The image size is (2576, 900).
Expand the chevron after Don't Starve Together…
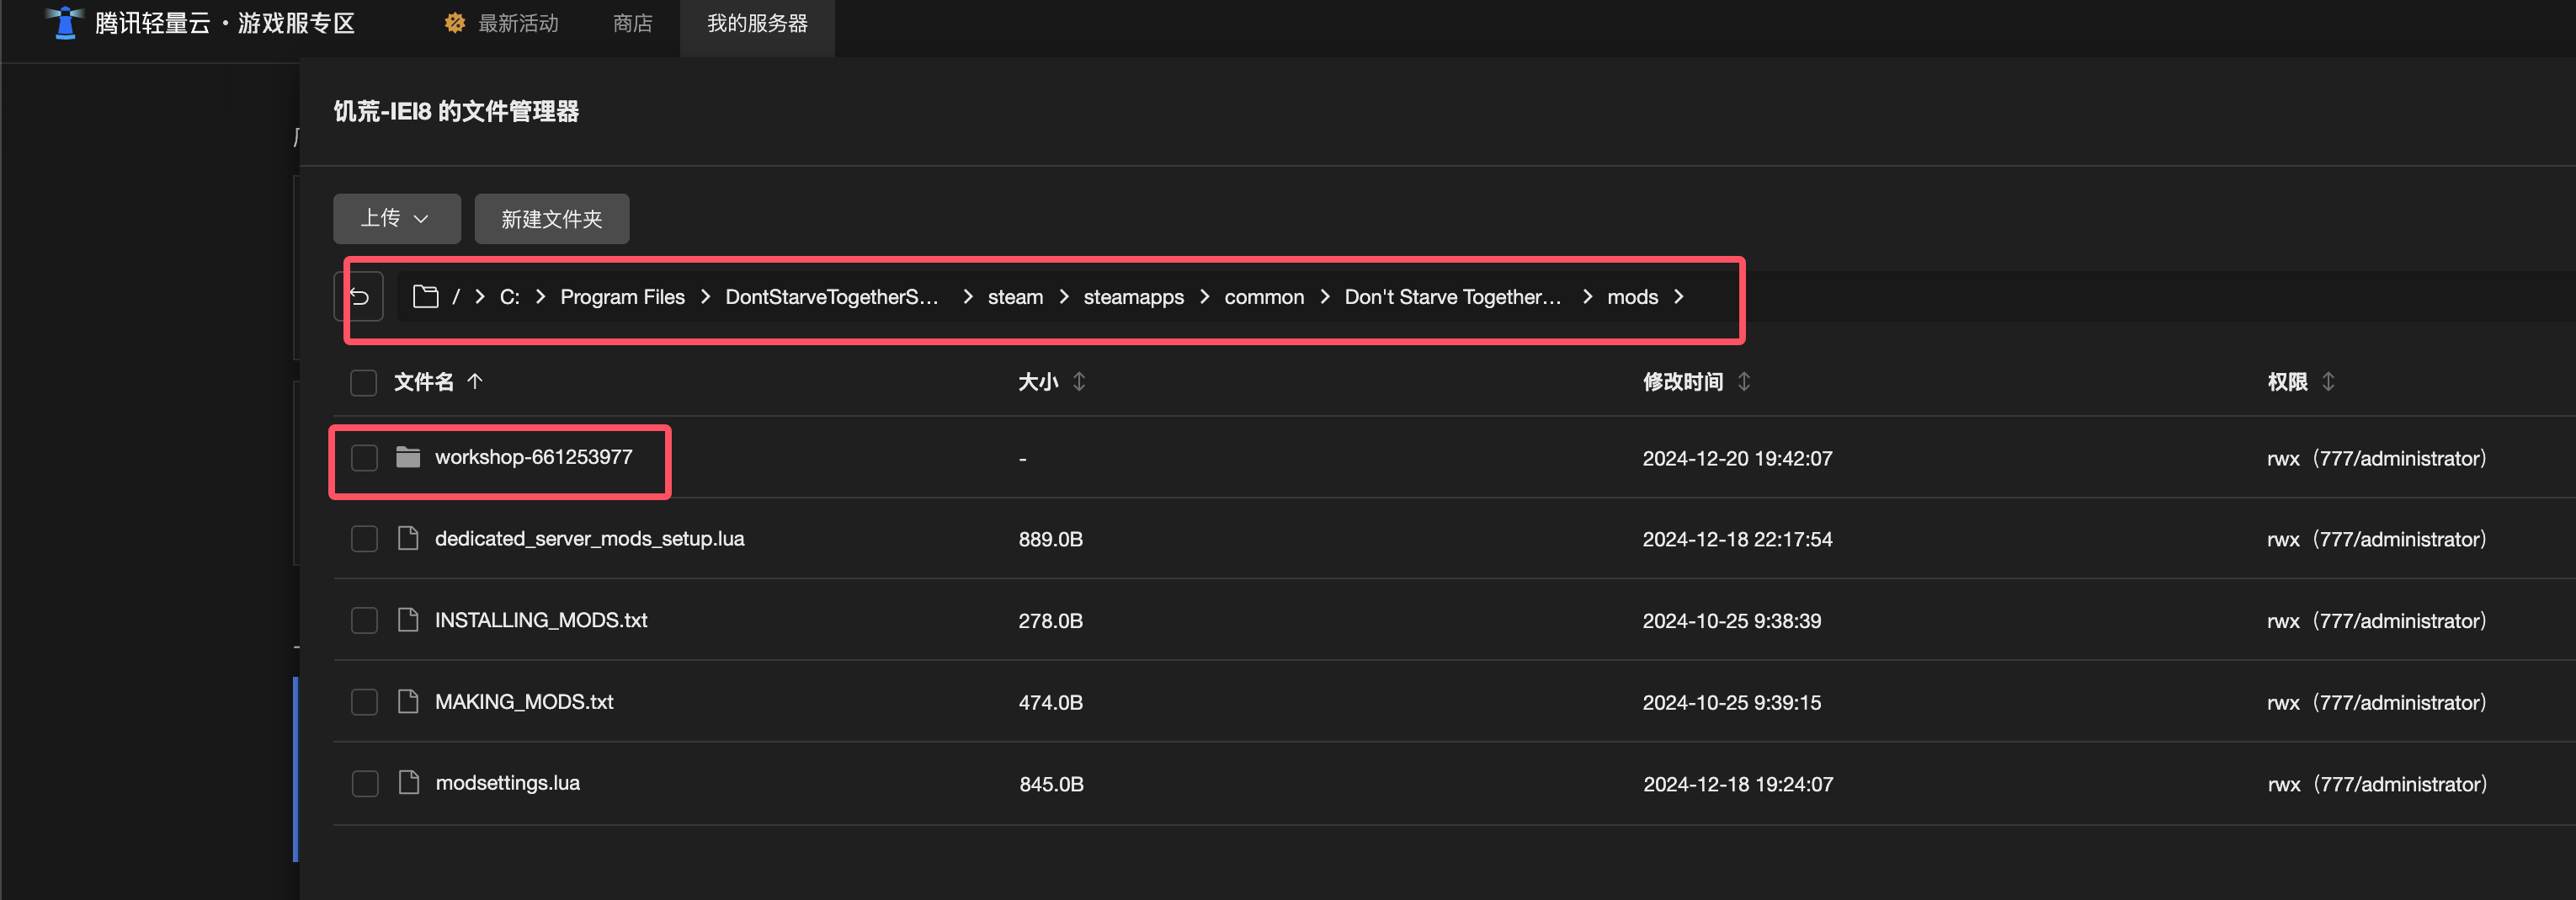[1587, 297]
